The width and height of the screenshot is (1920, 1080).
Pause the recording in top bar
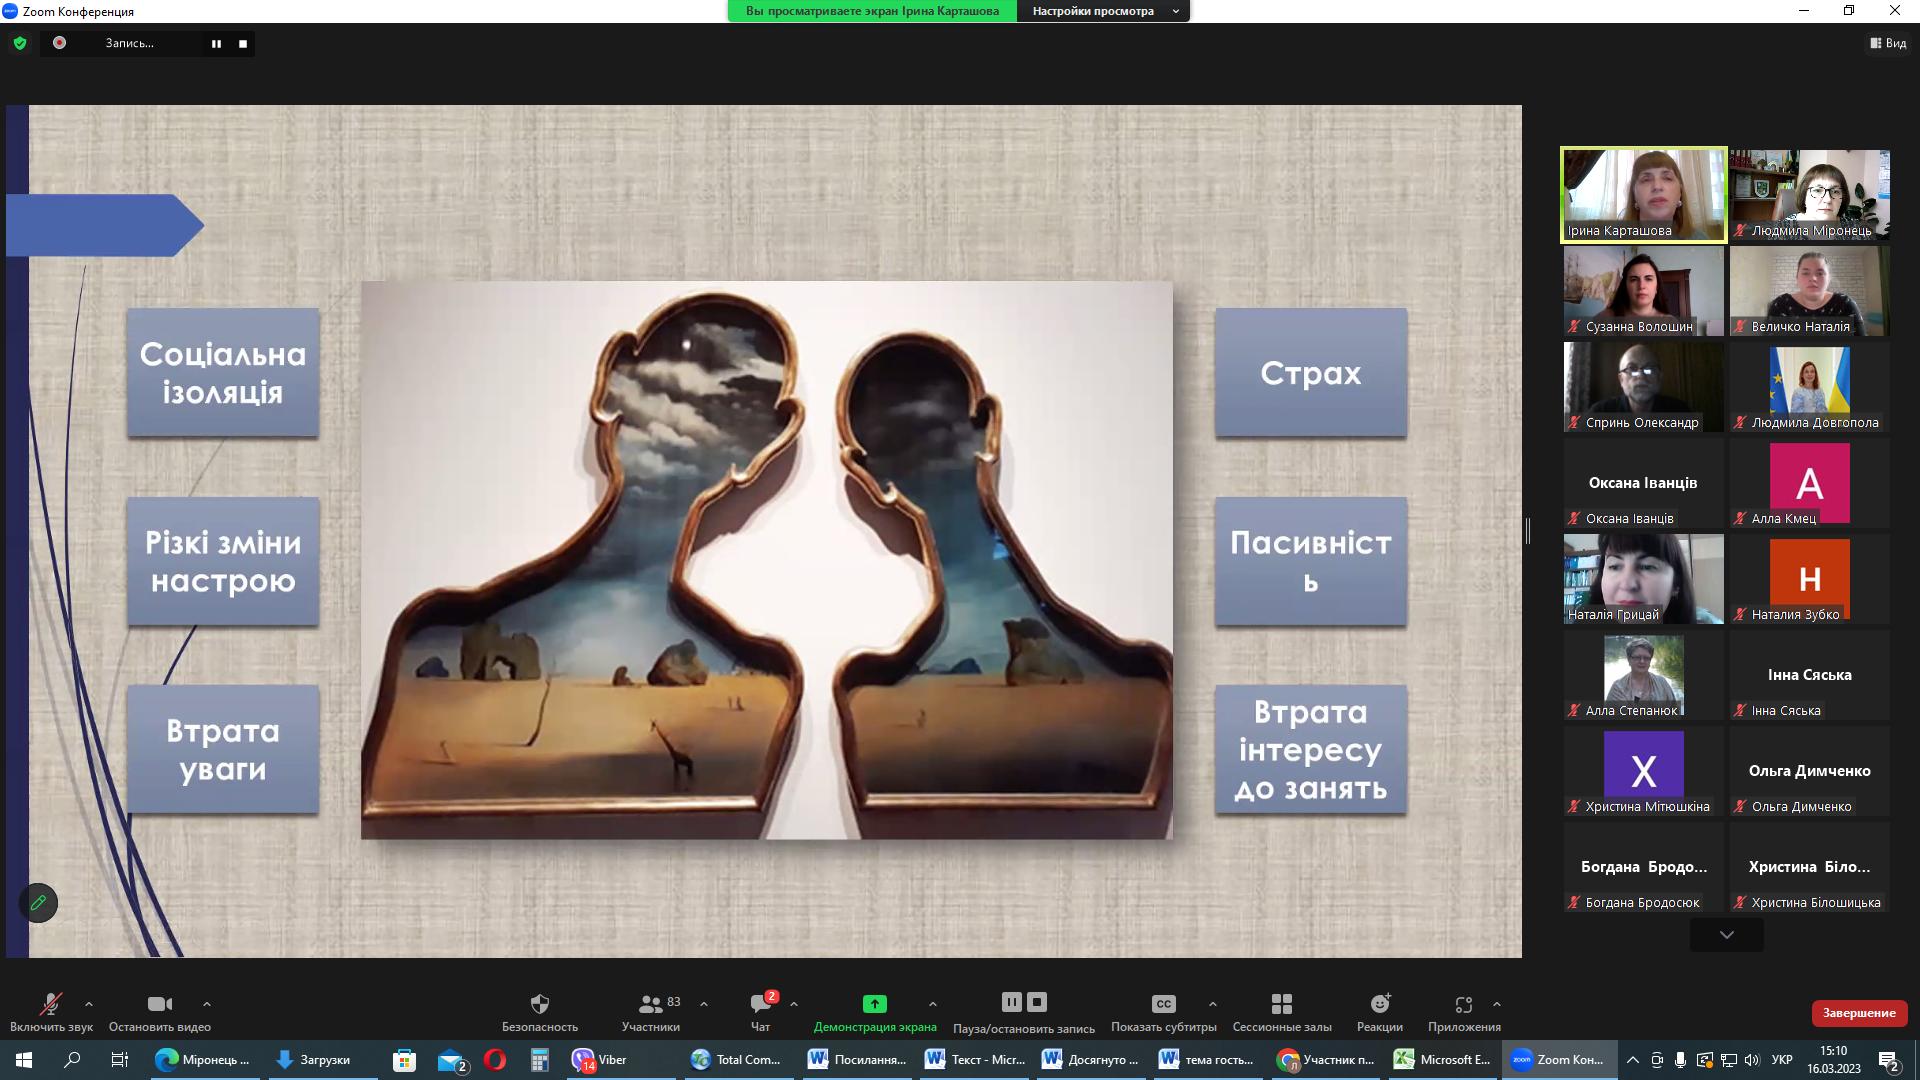216,44
